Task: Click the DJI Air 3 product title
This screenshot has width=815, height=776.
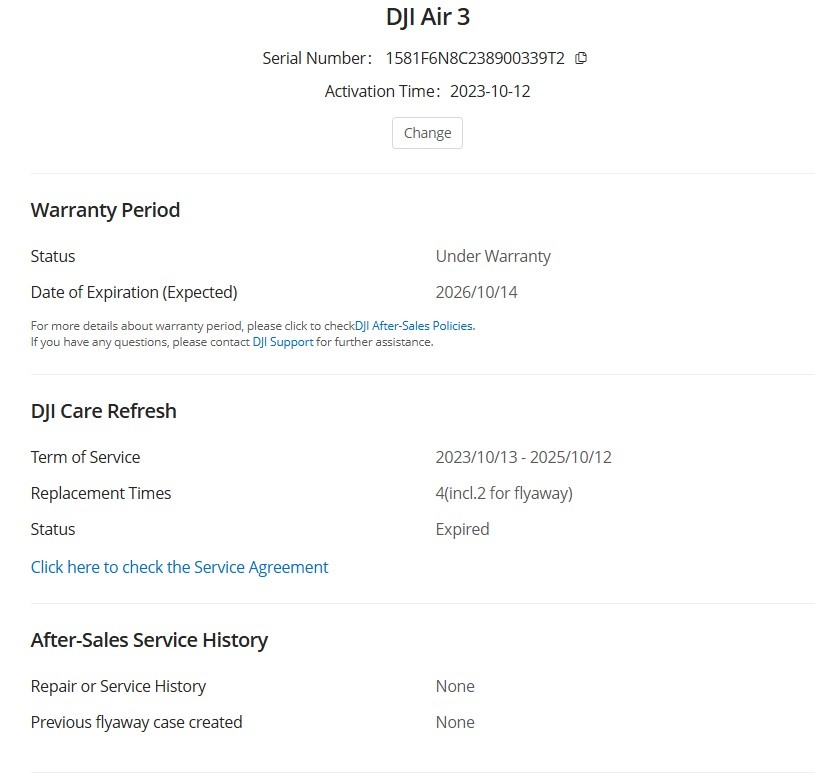Action: [x=427, y=17]
